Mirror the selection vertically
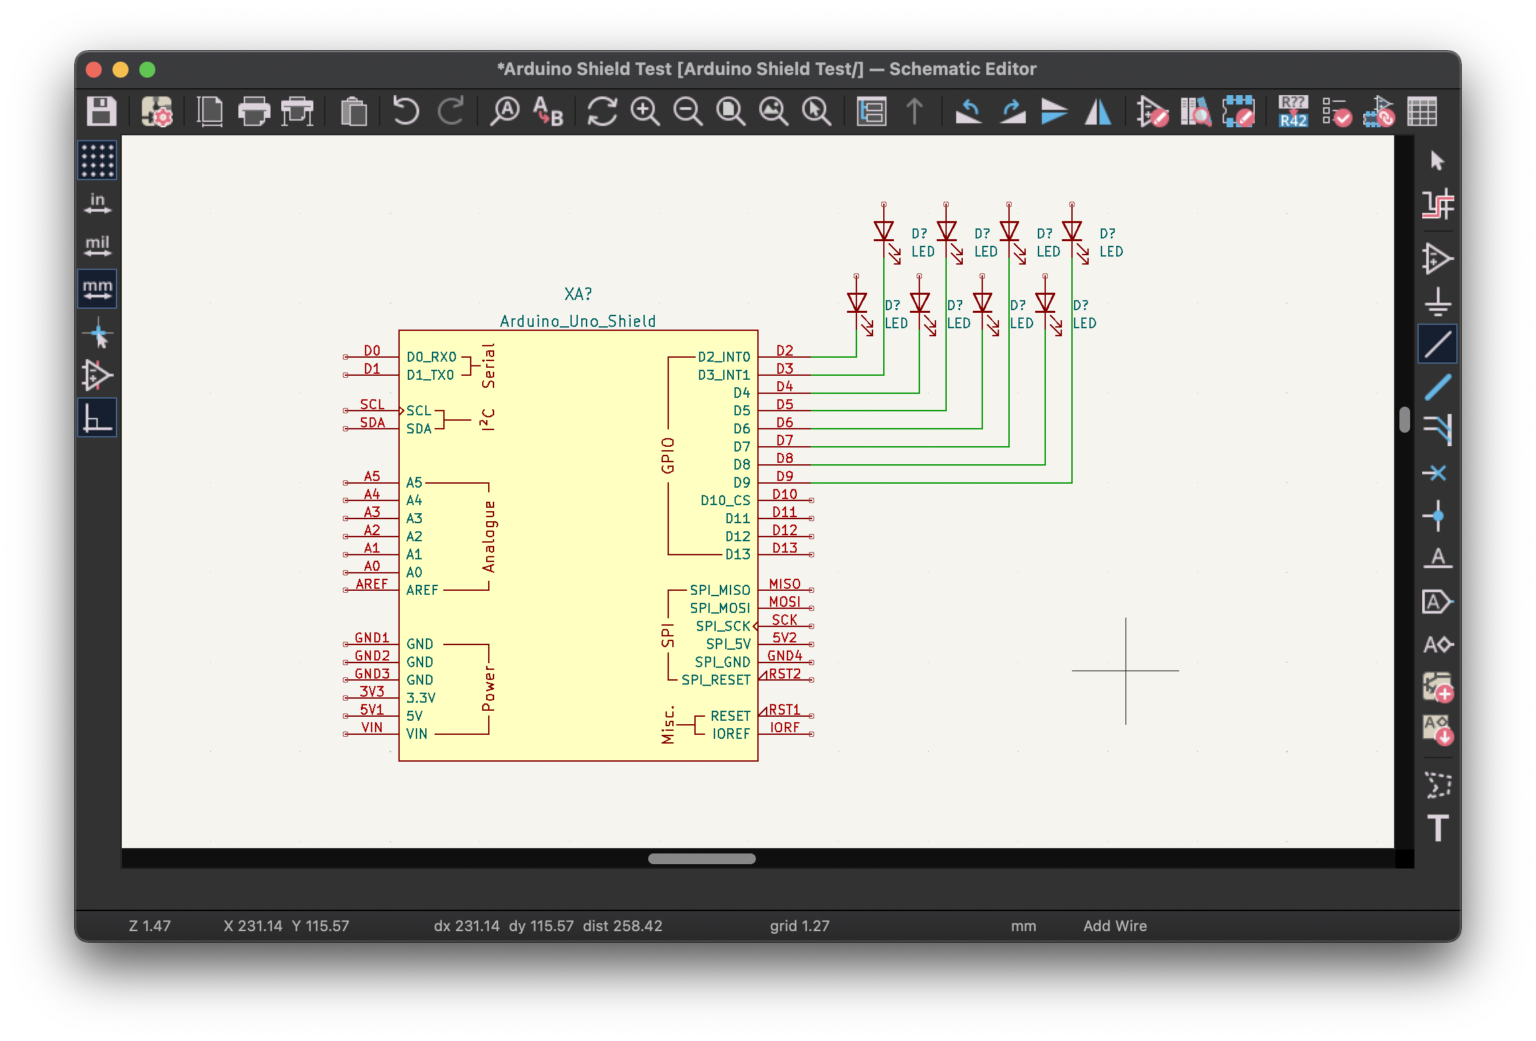 click(x=1054, y=112)
